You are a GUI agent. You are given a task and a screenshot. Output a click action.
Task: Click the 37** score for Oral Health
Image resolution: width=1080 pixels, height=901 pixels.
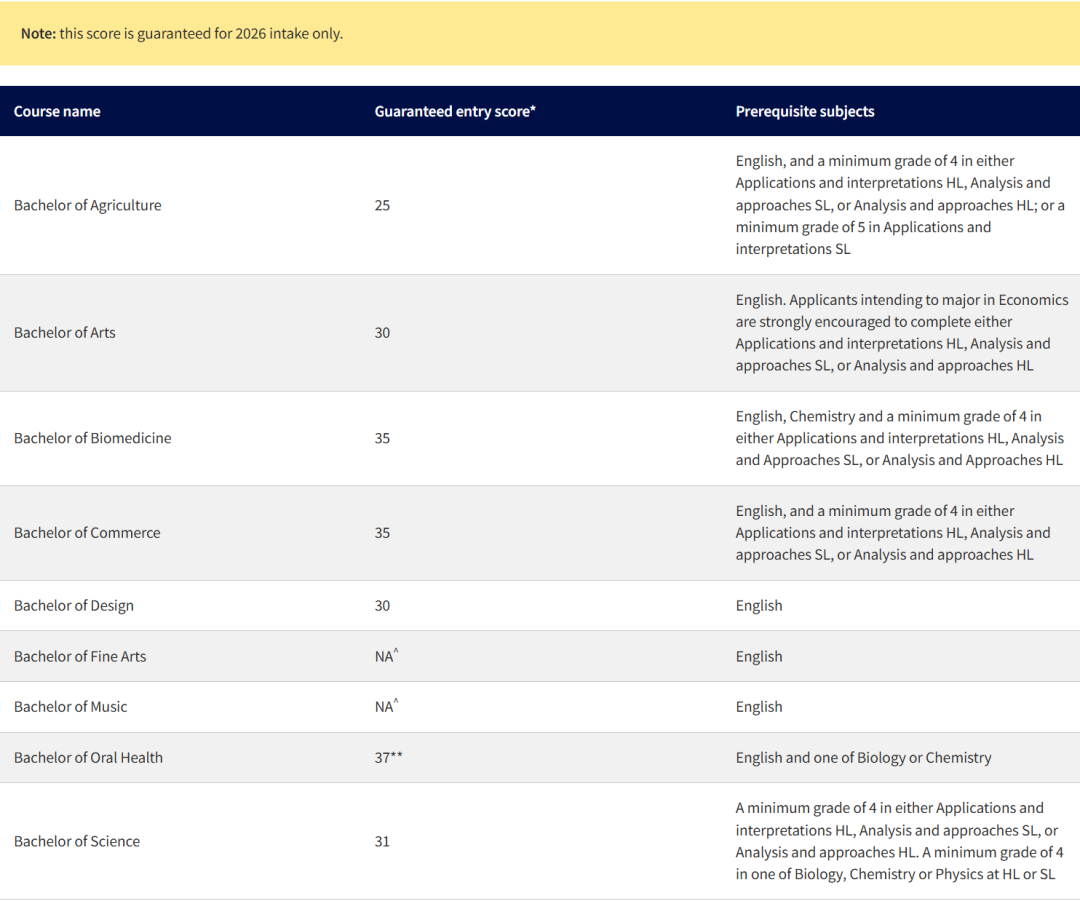388,758
